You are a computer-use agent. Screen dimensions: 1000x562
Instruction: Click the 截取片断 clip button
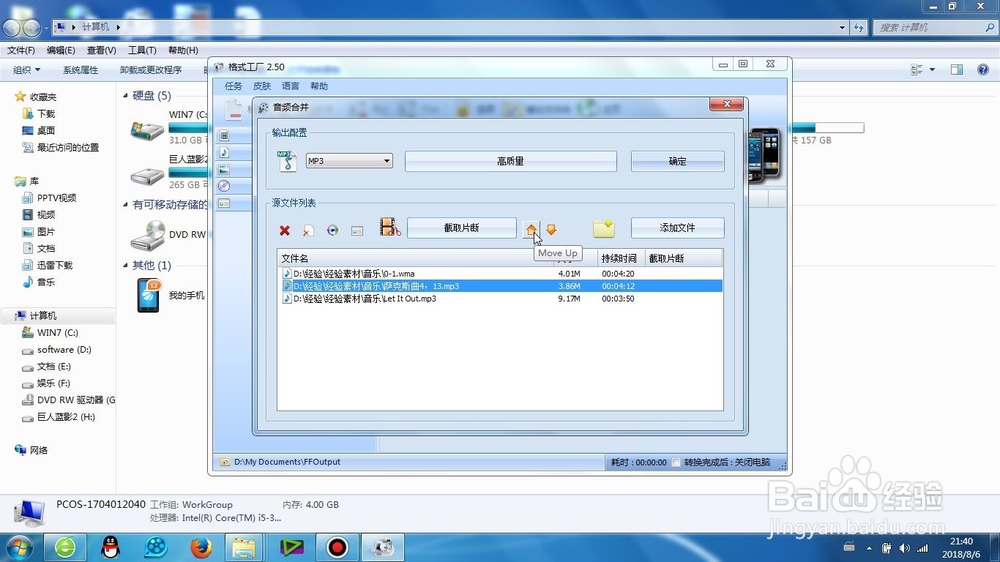(x=462, y=228)
